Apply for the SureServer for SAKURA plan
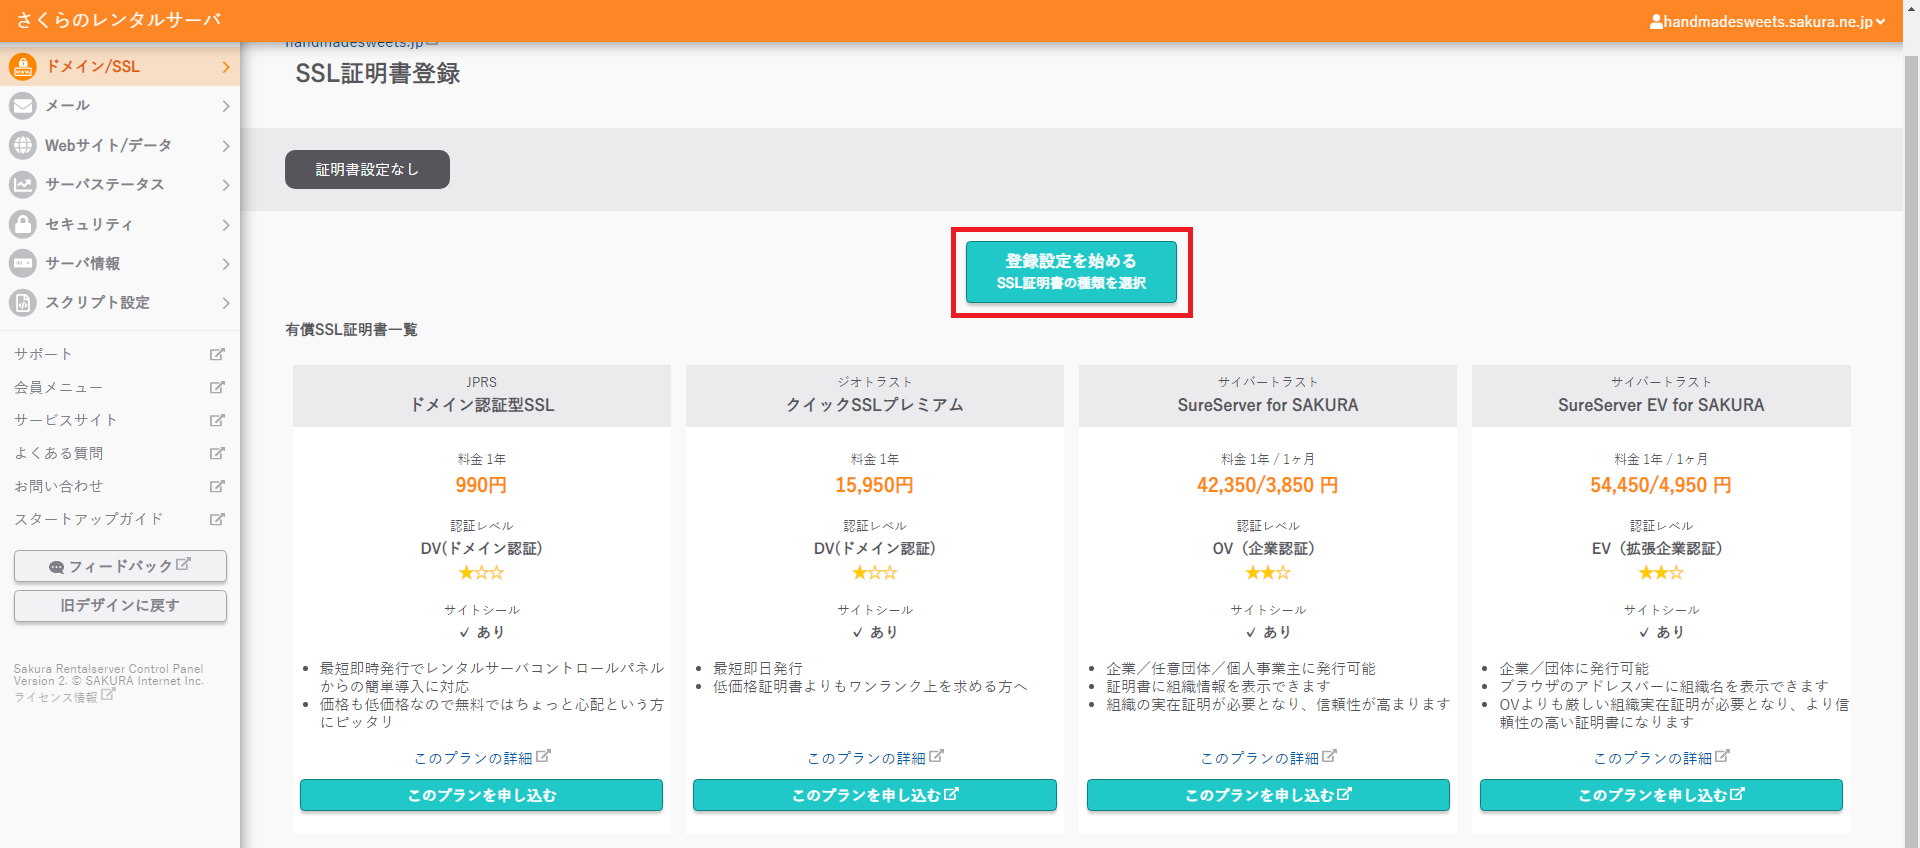Screen dimensions: 1920x848 point(1268,795)
